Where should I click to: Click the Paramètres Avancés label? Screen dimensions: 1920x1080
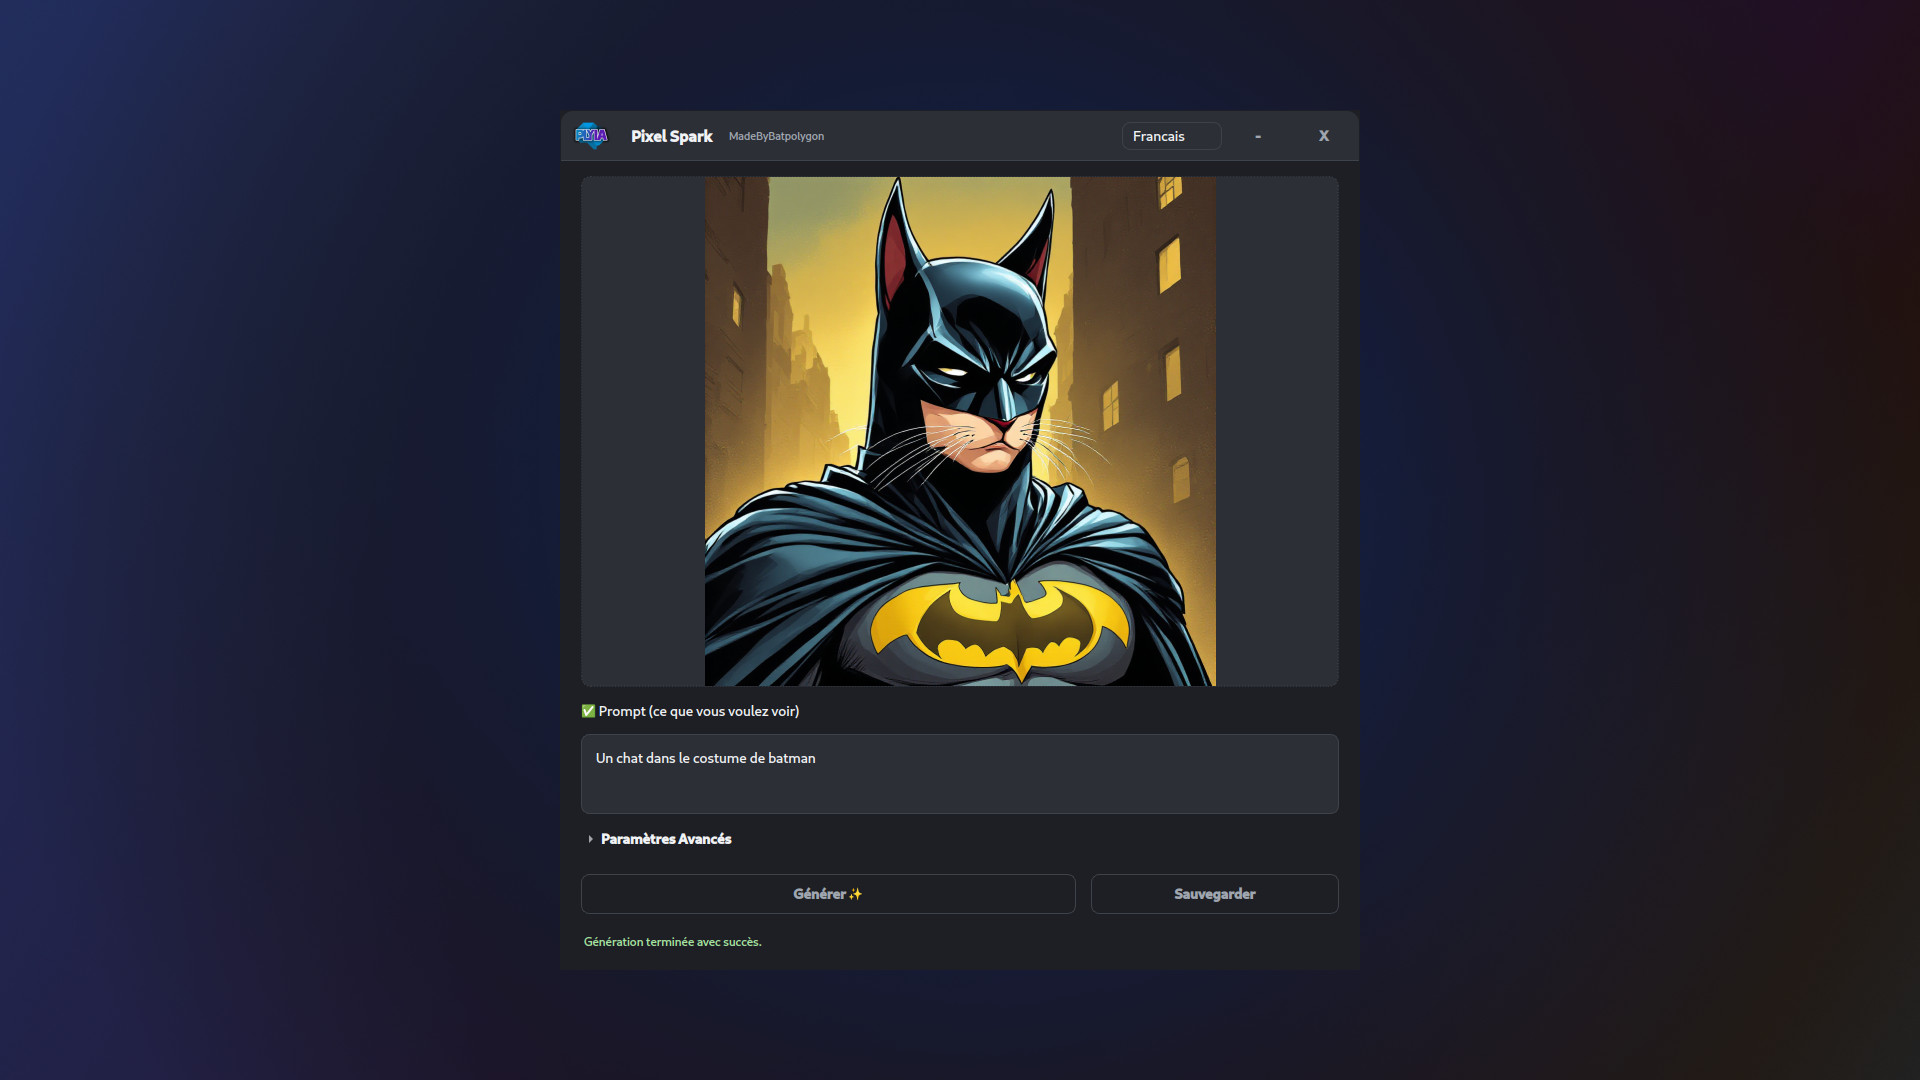click(x=666, y=839)
